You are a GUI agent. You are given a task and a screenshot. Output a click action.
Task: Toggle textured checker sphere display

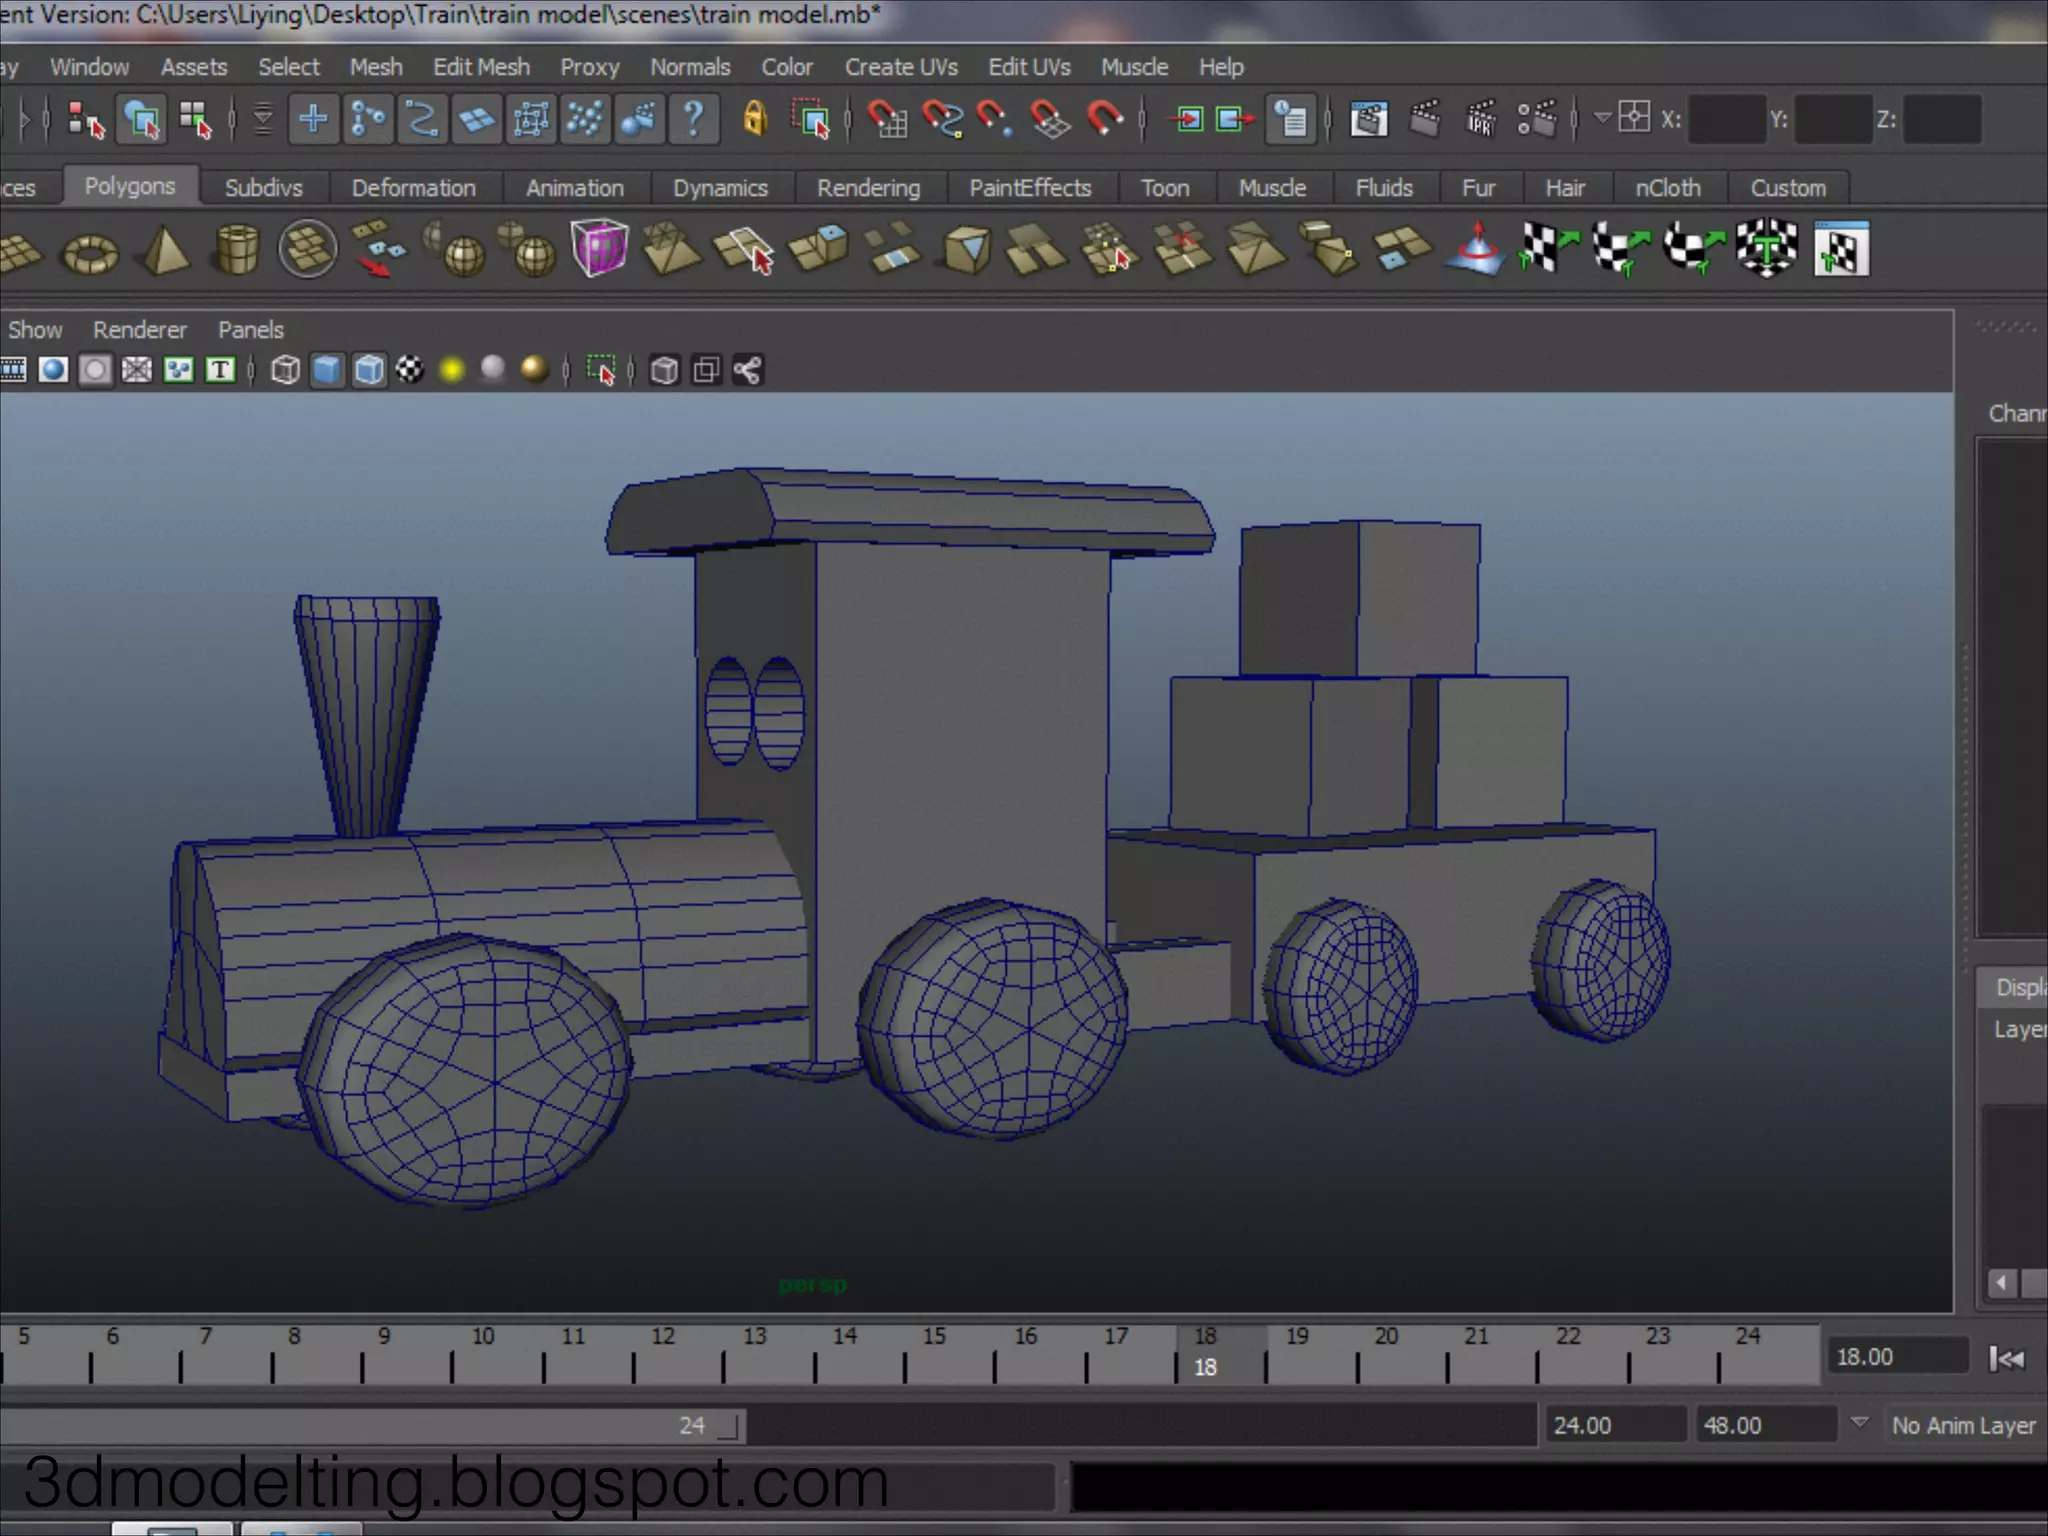pyautogui.click(x=410, y=370)
